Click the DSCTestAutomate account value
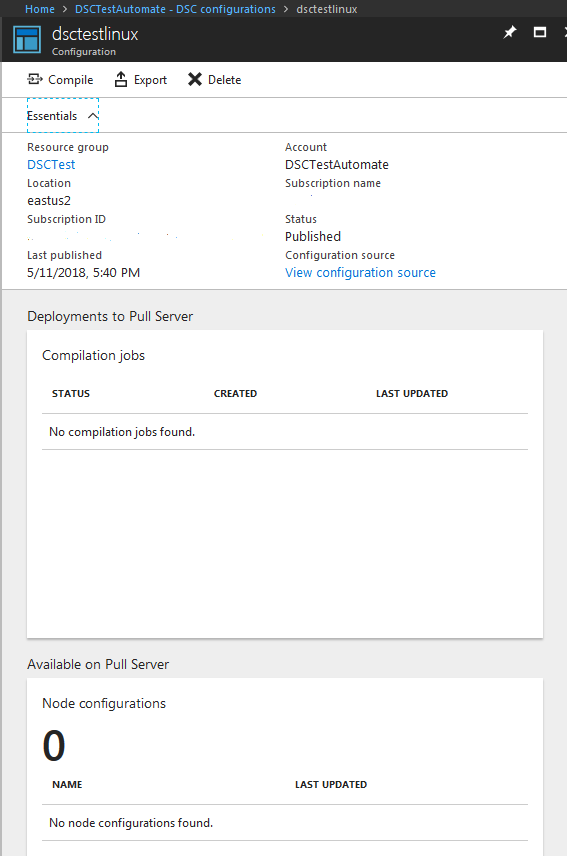The width and height of the screenshot is (567, 856). pyautogui.click(x=337, y=164)
